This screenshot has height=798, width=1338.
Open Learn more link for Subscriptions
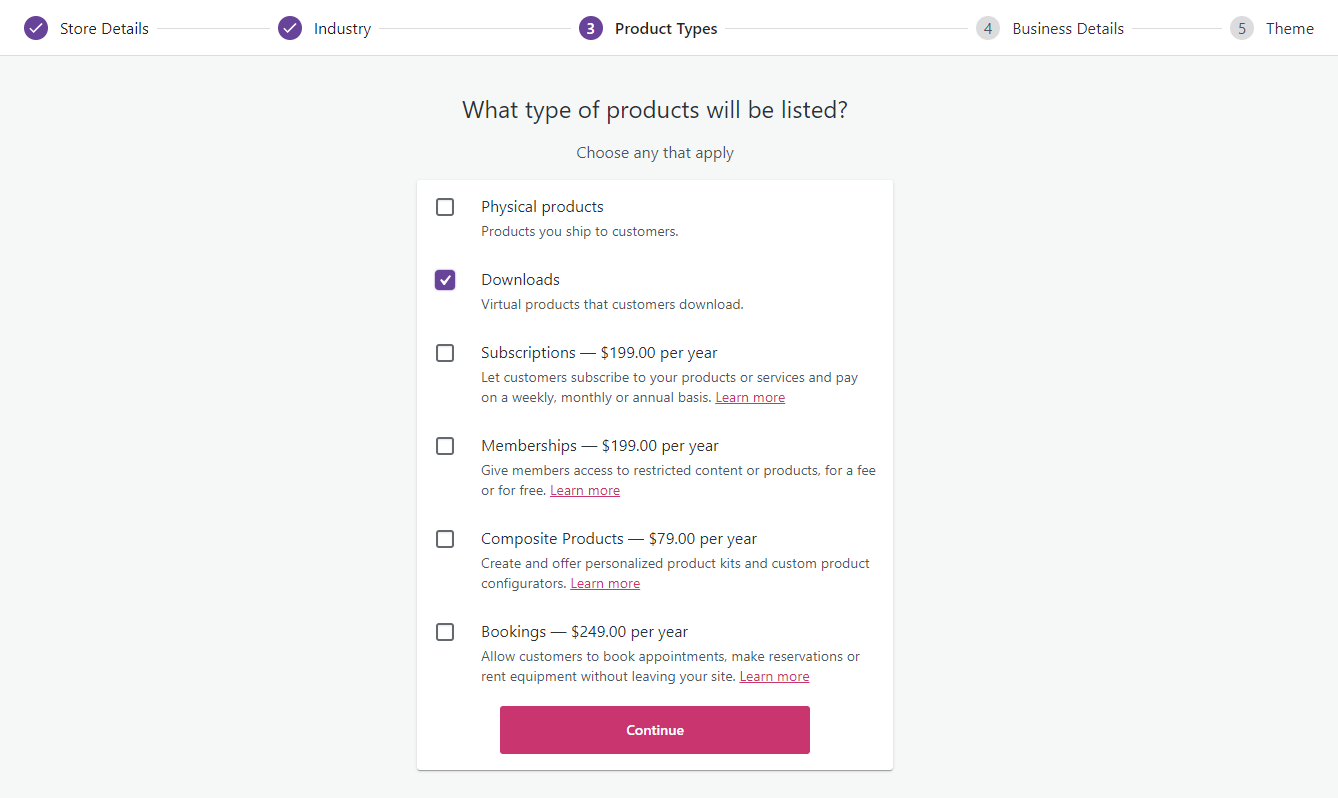point(750,398)
